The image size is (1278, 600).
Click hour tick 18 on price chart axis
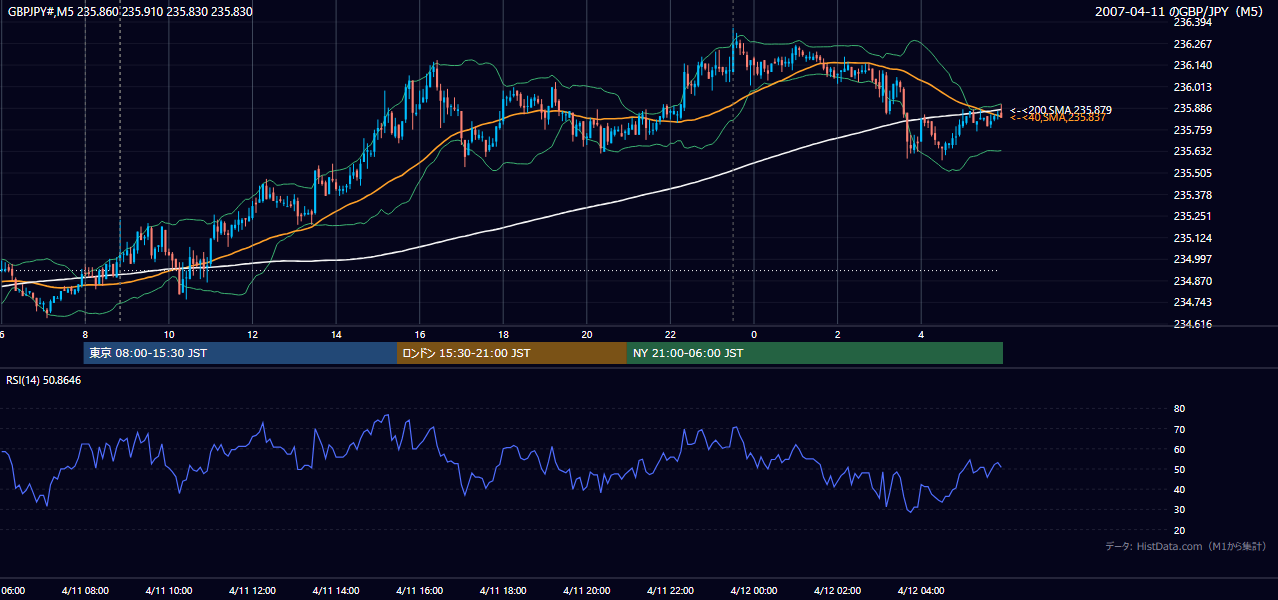504,334
